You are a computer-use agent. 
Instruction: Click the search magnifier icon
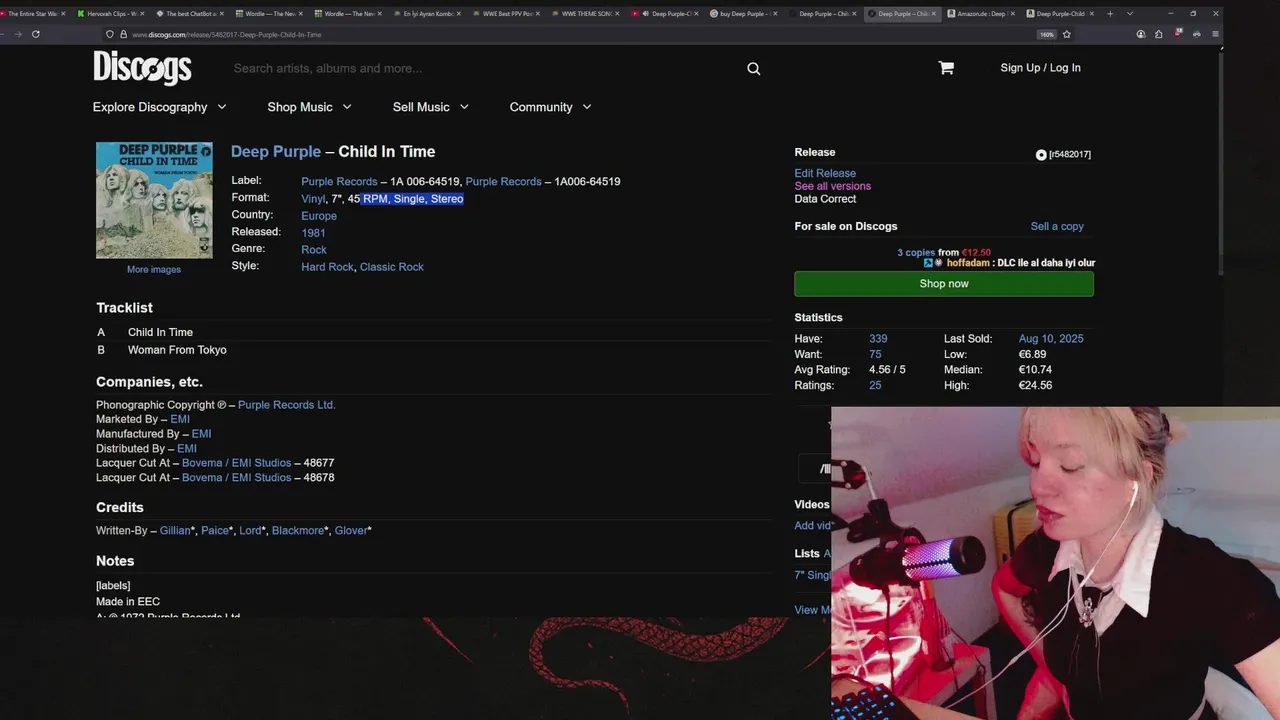tap(754, 69)
